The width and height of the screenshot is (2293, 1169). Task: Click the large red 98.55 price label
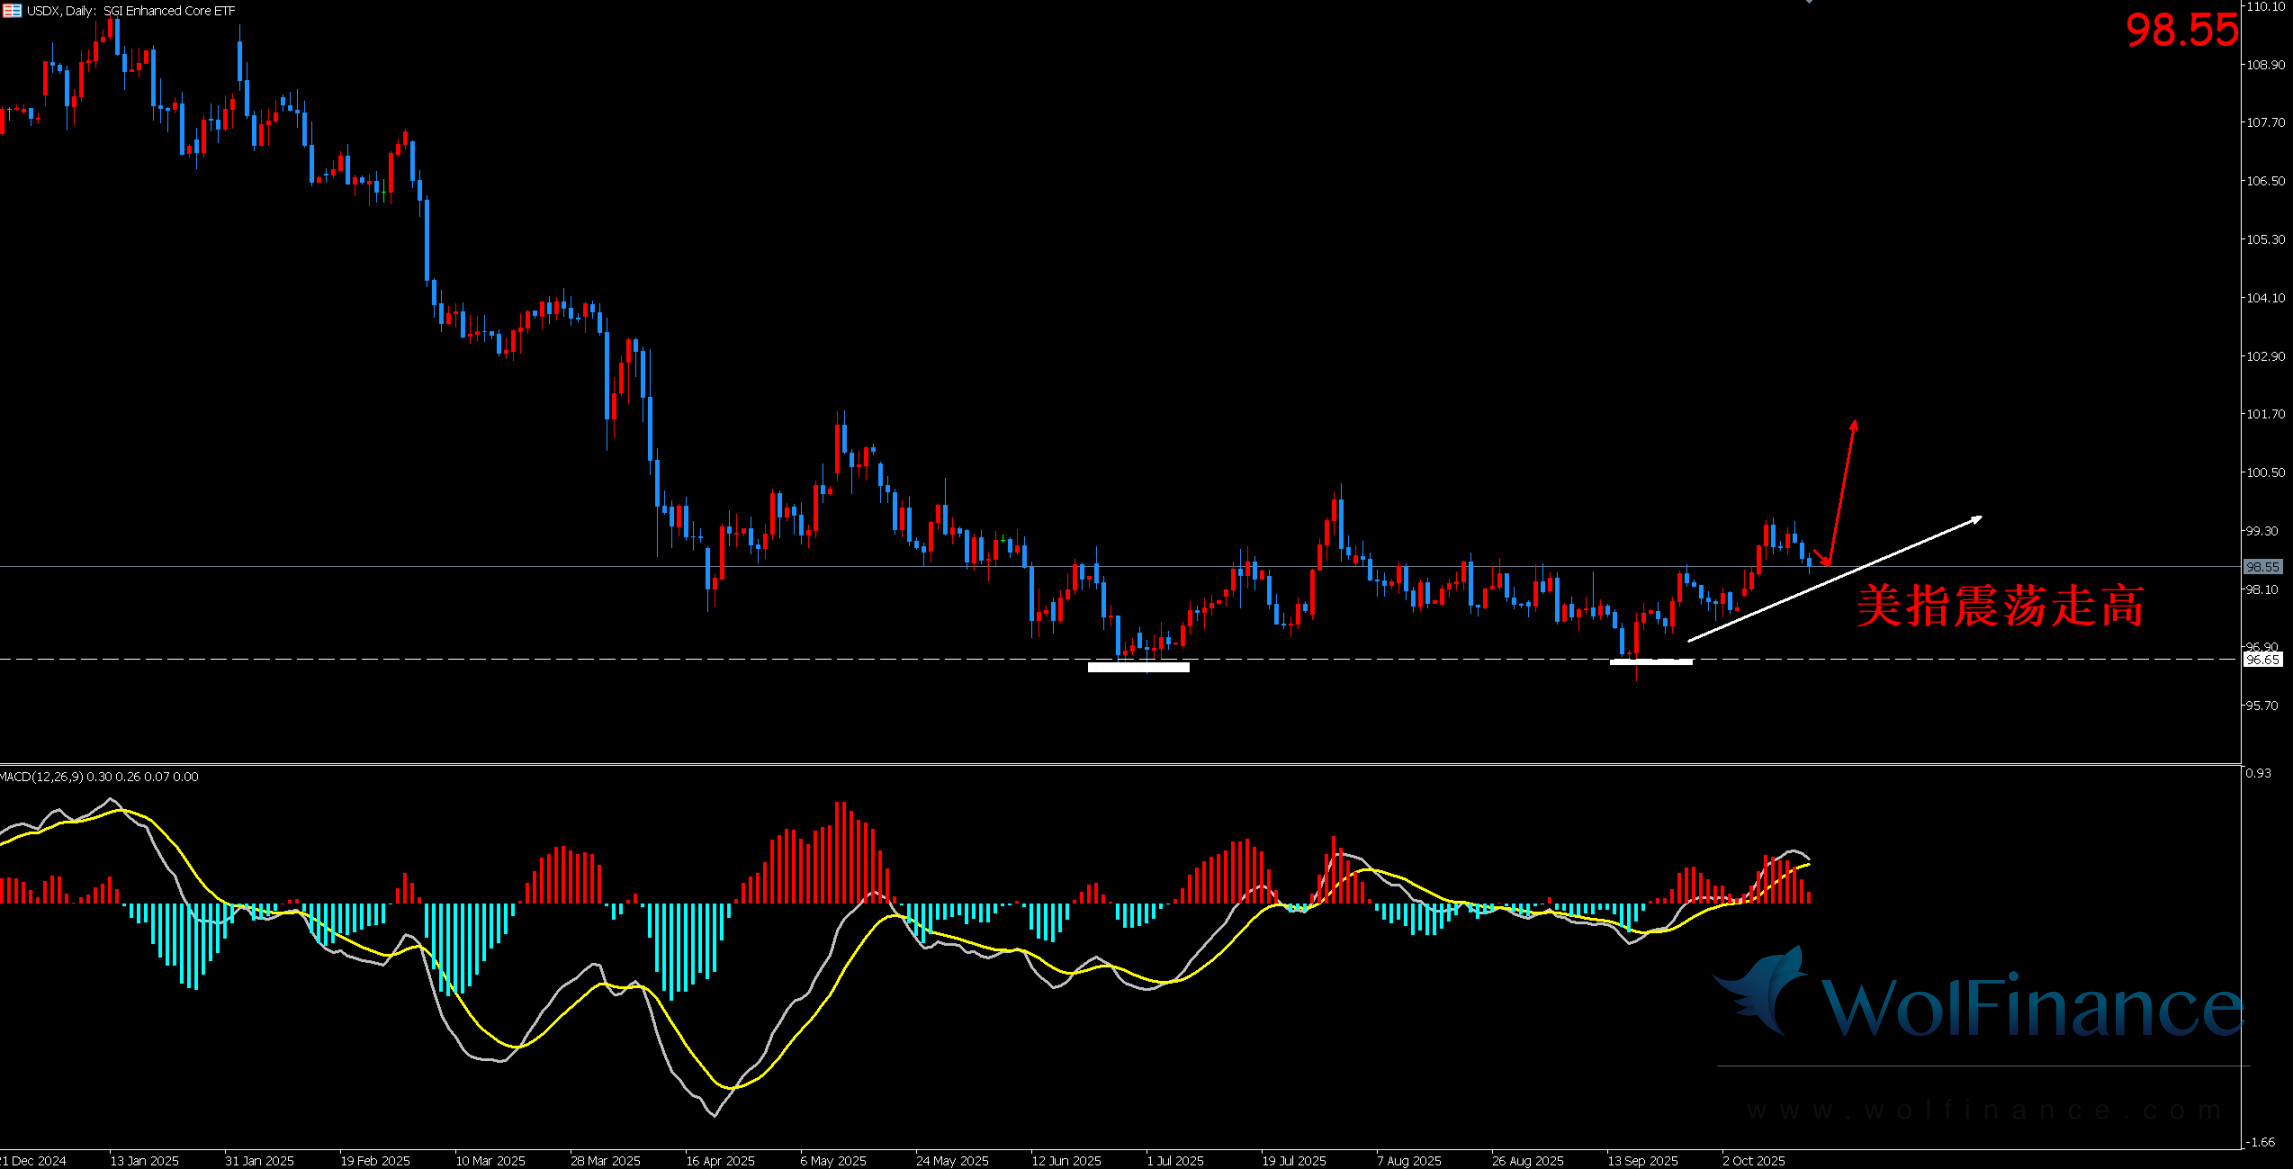(2181, 31)
